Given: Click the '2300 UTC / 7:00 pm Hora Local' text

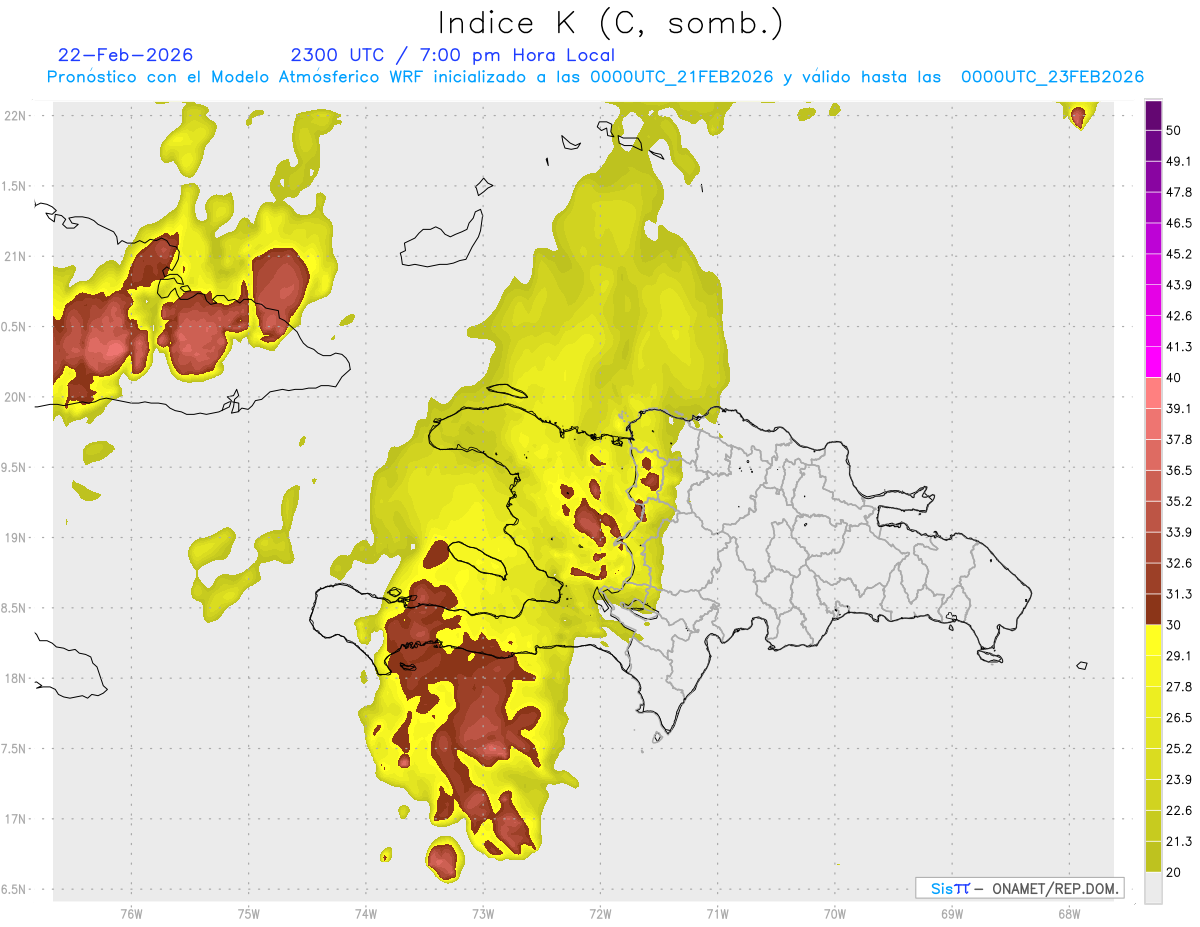Looking at the screenshot, I should pos(452,55).
